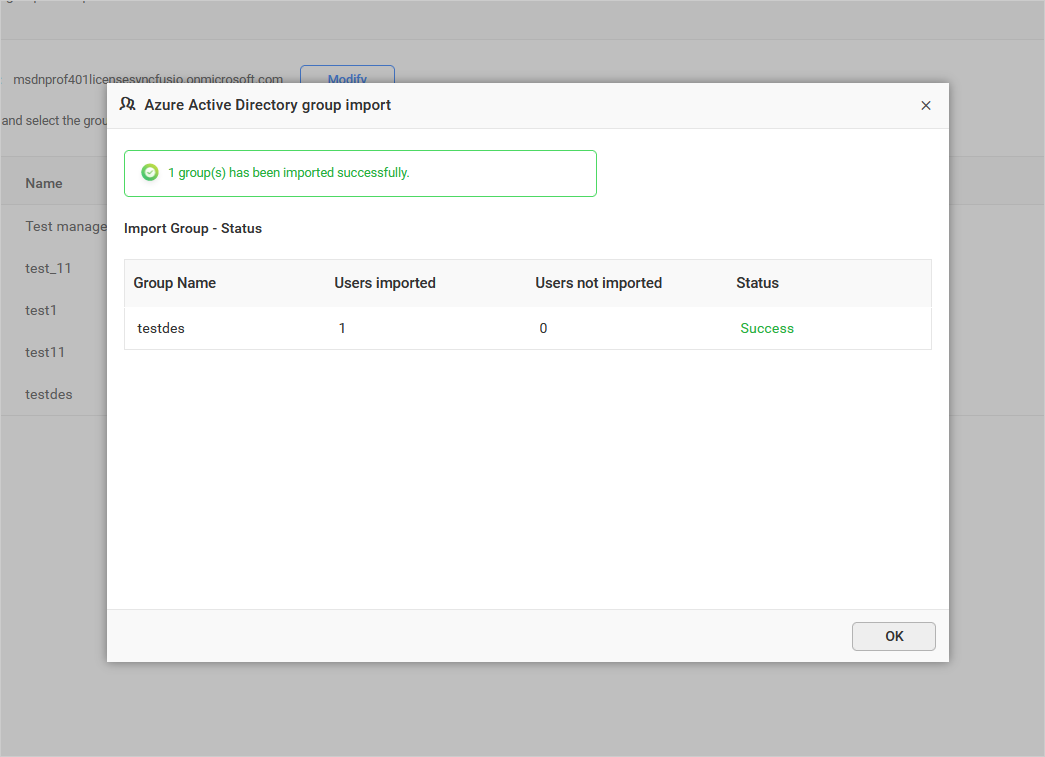Select the test1 group in the background list

(x=41, y=310)
